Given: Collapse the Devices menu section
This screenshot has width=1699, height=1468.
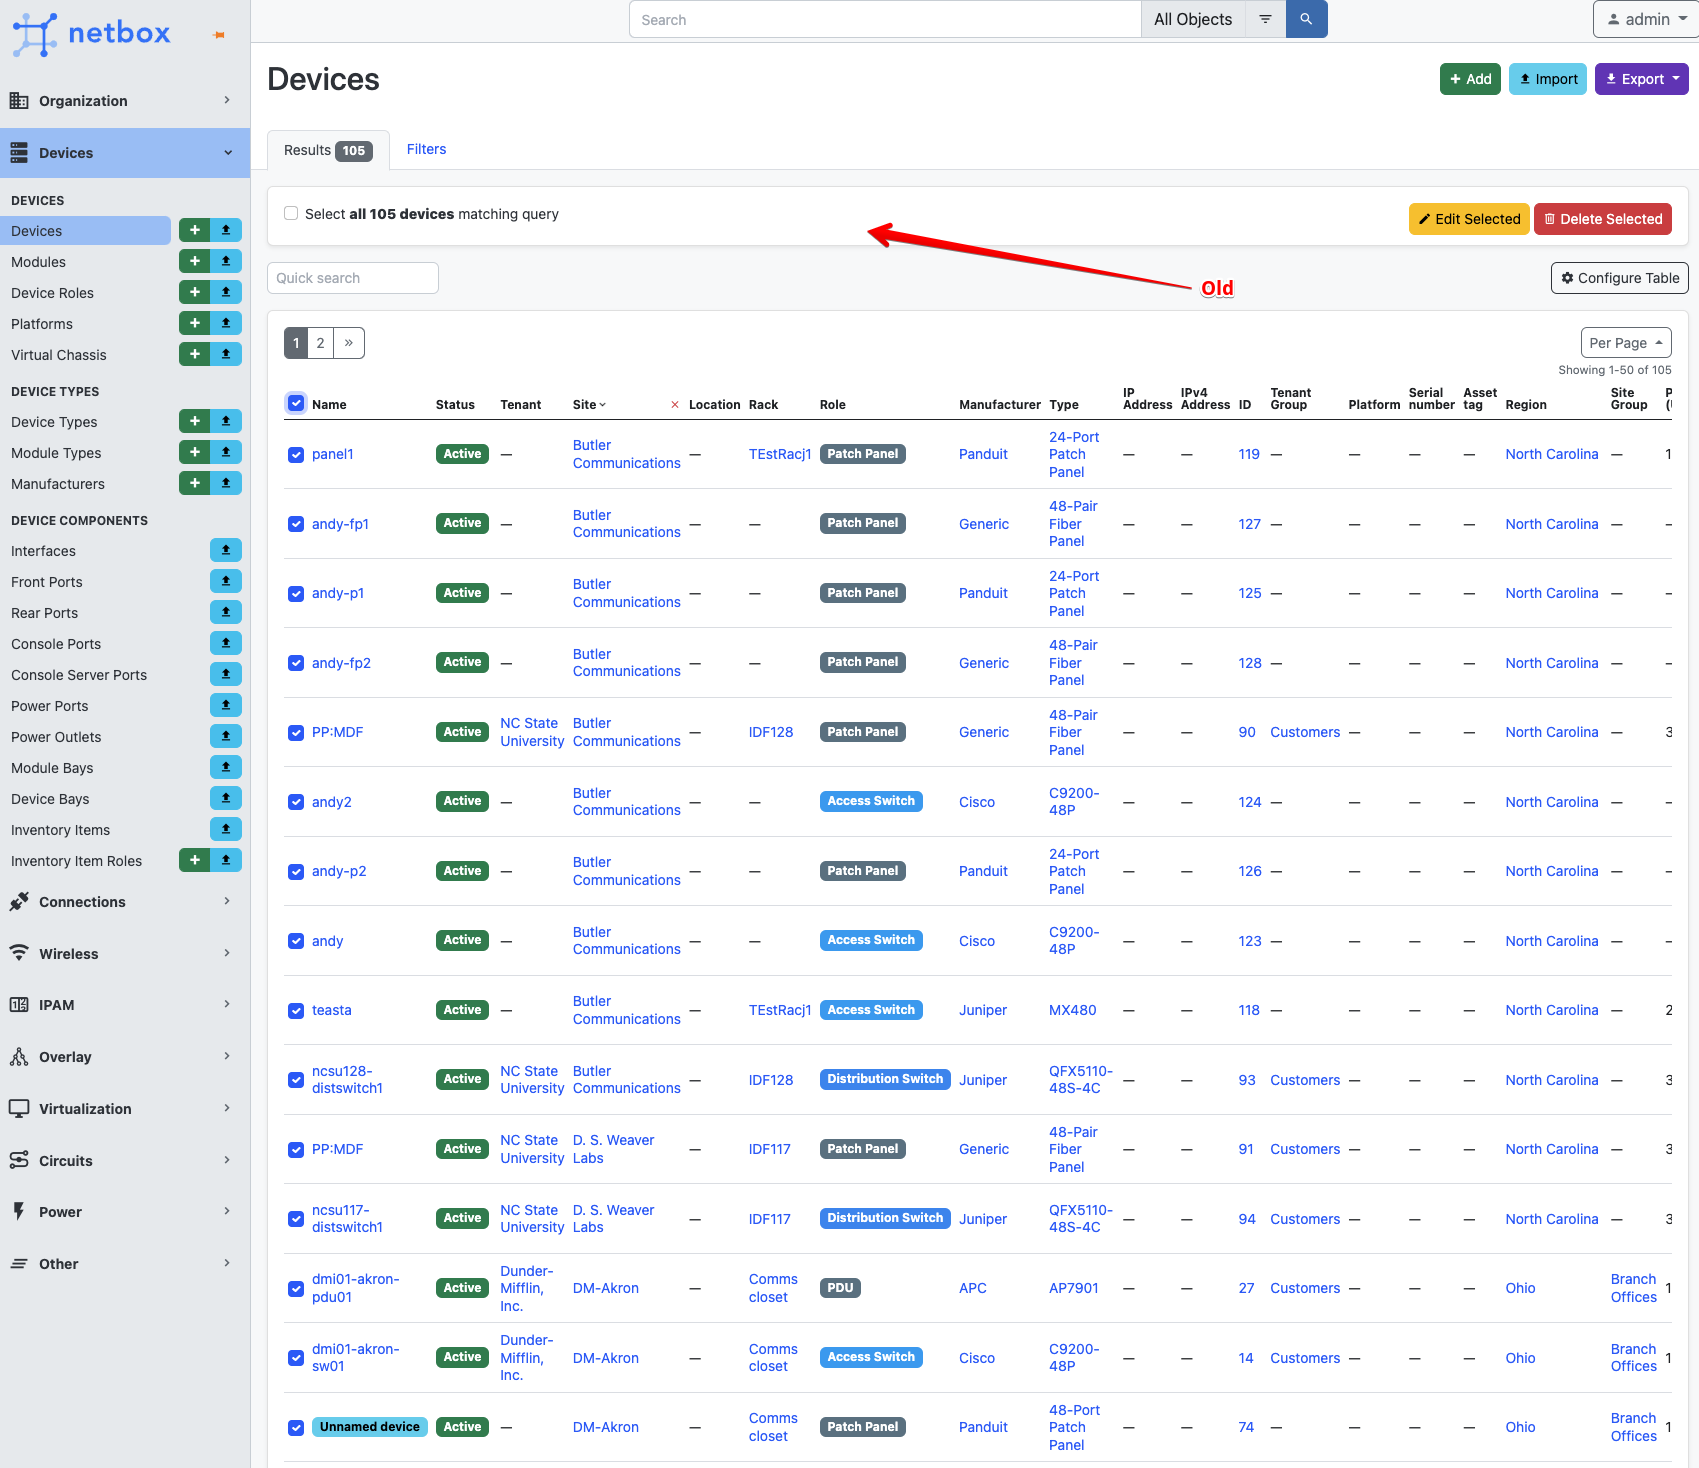Looking at the screenshot, I should pos(125,153).
